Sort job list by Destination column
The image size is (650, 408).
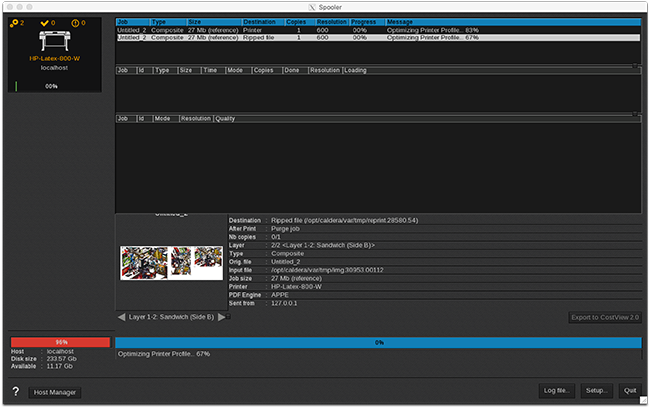[x=261, y=20]
